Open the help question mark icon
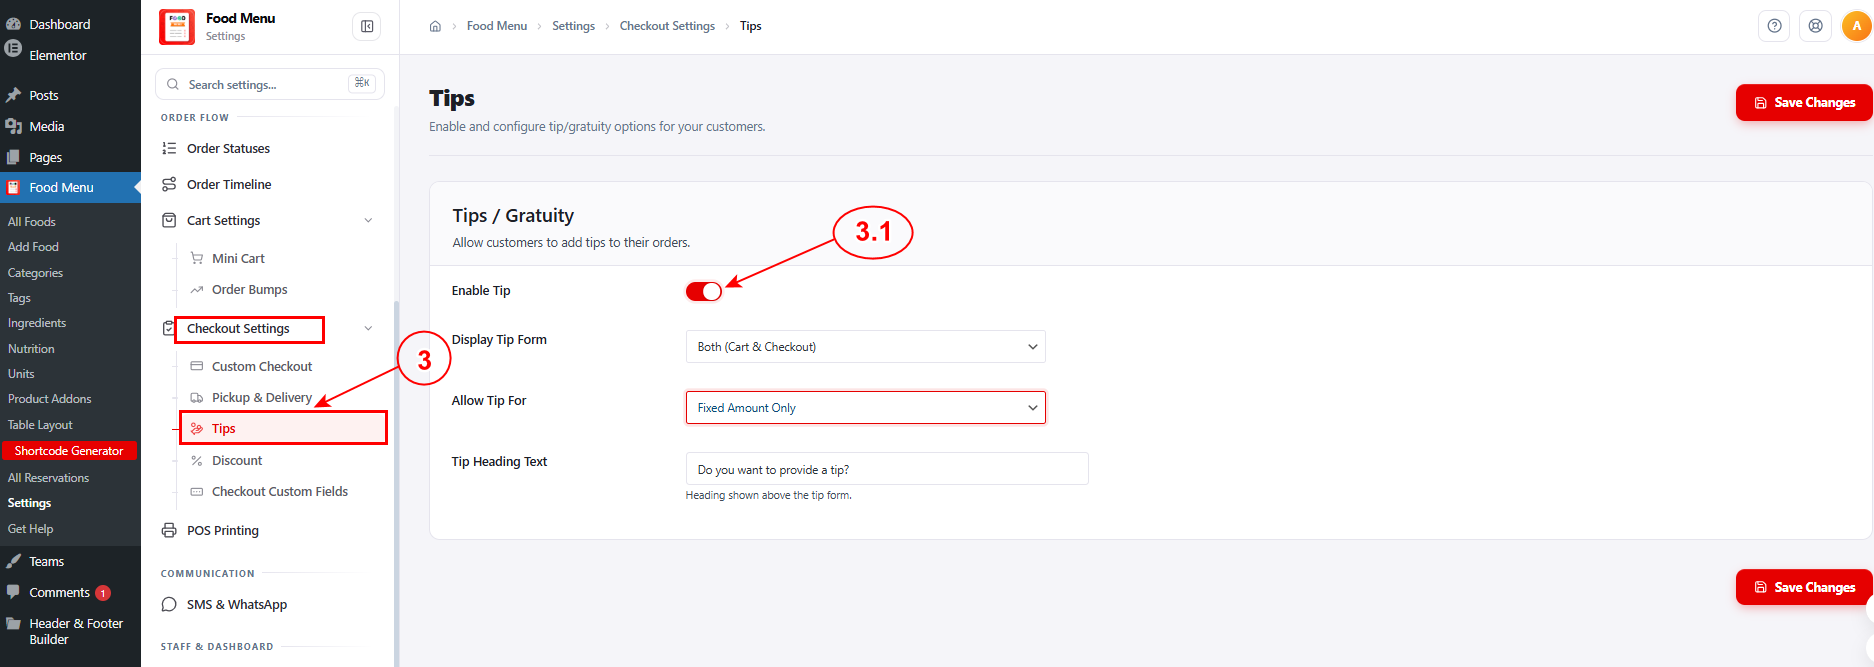 (x=1774, y=26)
